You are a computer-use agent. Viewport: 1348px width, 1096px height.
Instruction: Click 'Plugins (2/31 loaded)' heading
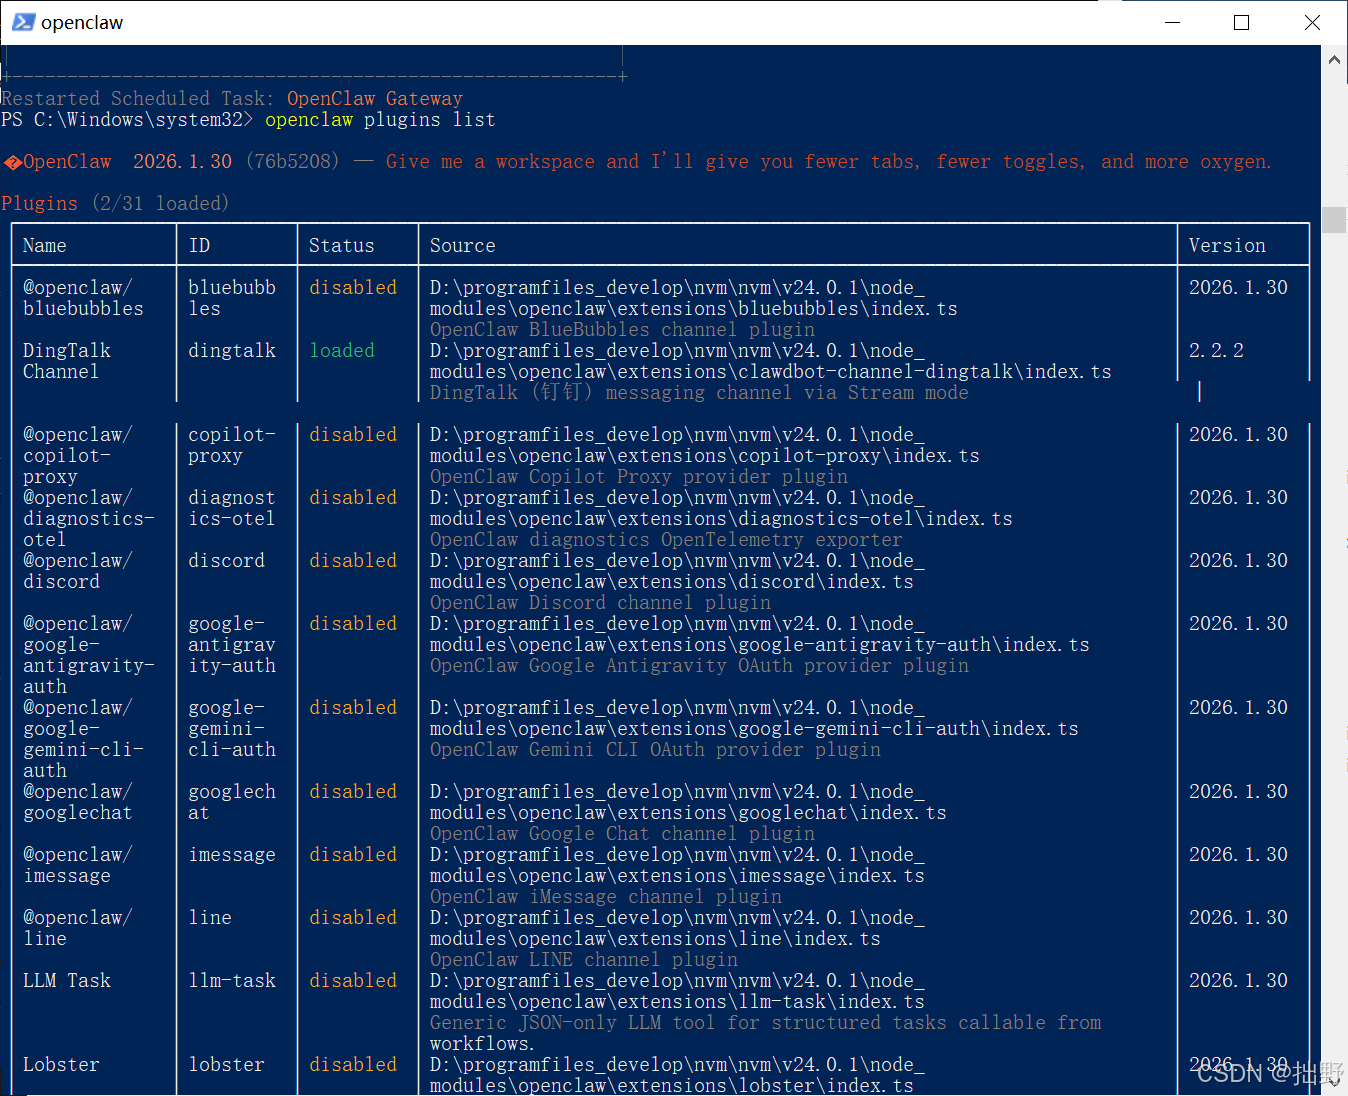point(115,203)
